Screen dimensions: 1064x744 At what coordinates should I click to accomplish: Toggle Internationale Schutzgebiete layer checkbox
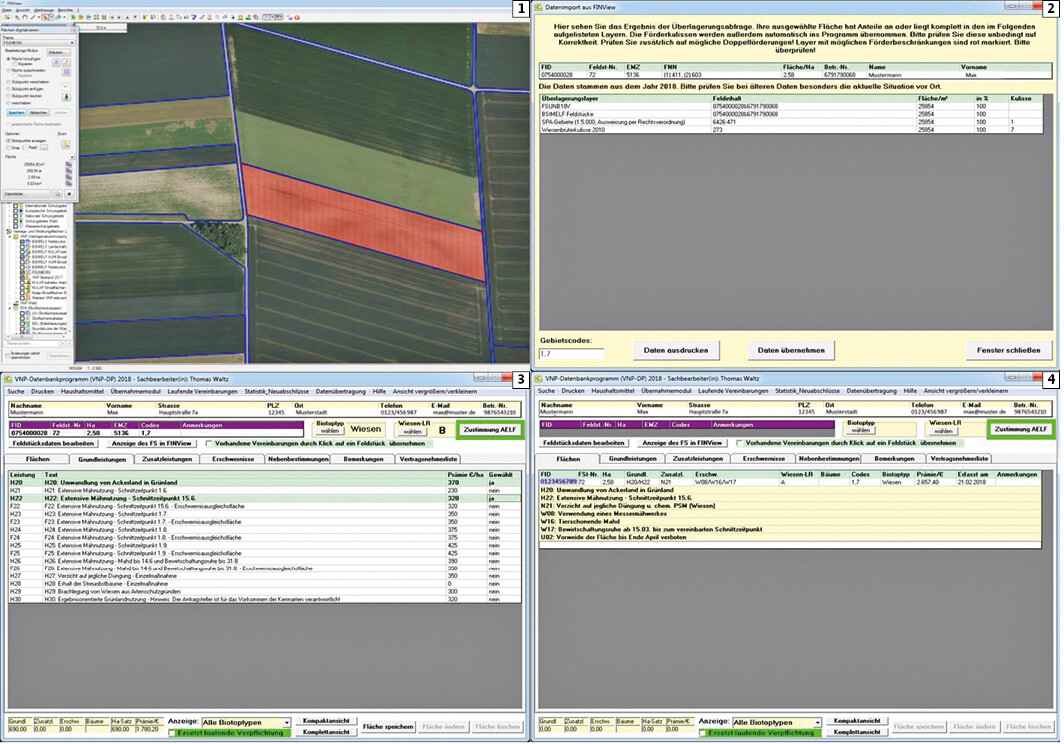tap(16, 206)
